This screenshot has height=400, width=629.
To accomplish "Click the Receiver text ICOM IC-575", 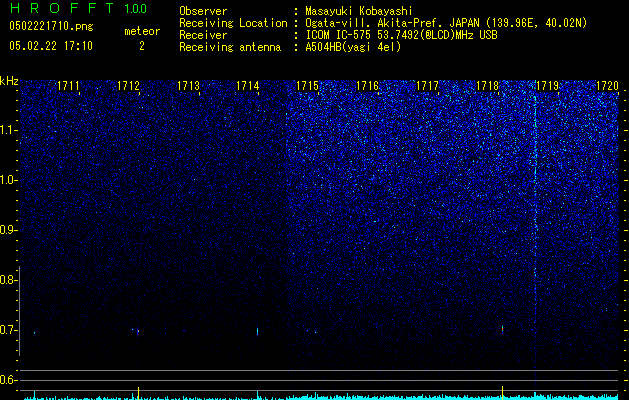I will (339, 35).
